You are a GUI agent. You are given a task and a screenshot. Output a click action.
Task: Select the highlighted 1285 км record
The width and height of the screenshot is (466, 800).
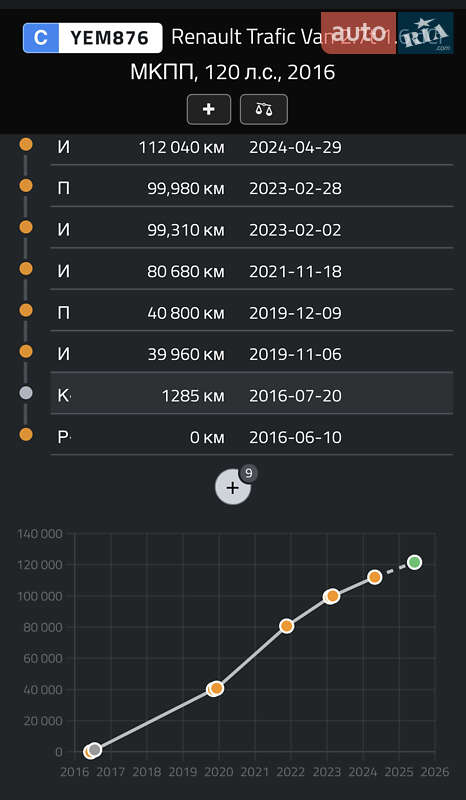pos(252,392)
